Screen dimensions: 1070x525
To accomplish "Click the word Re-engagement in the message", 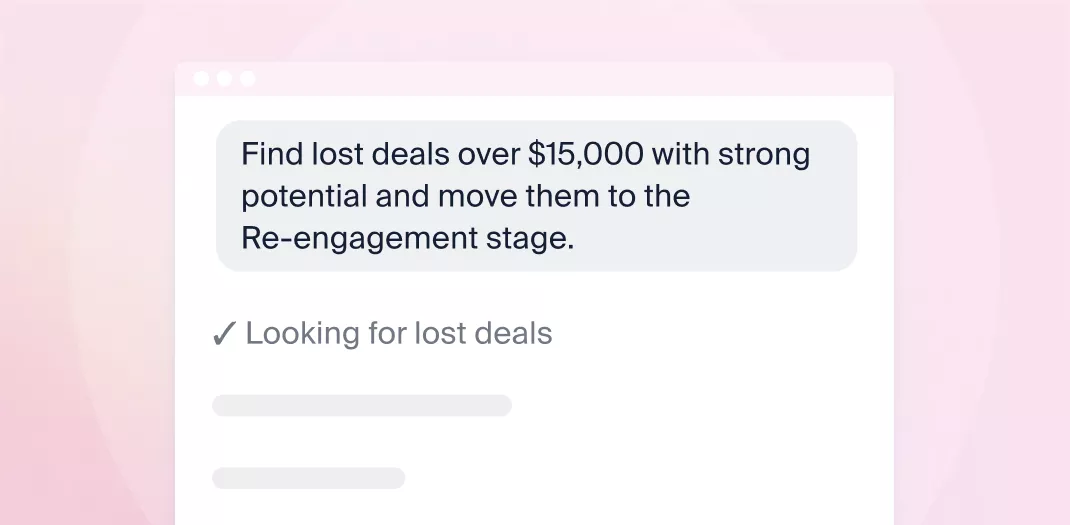I will (x=360, y=239).
